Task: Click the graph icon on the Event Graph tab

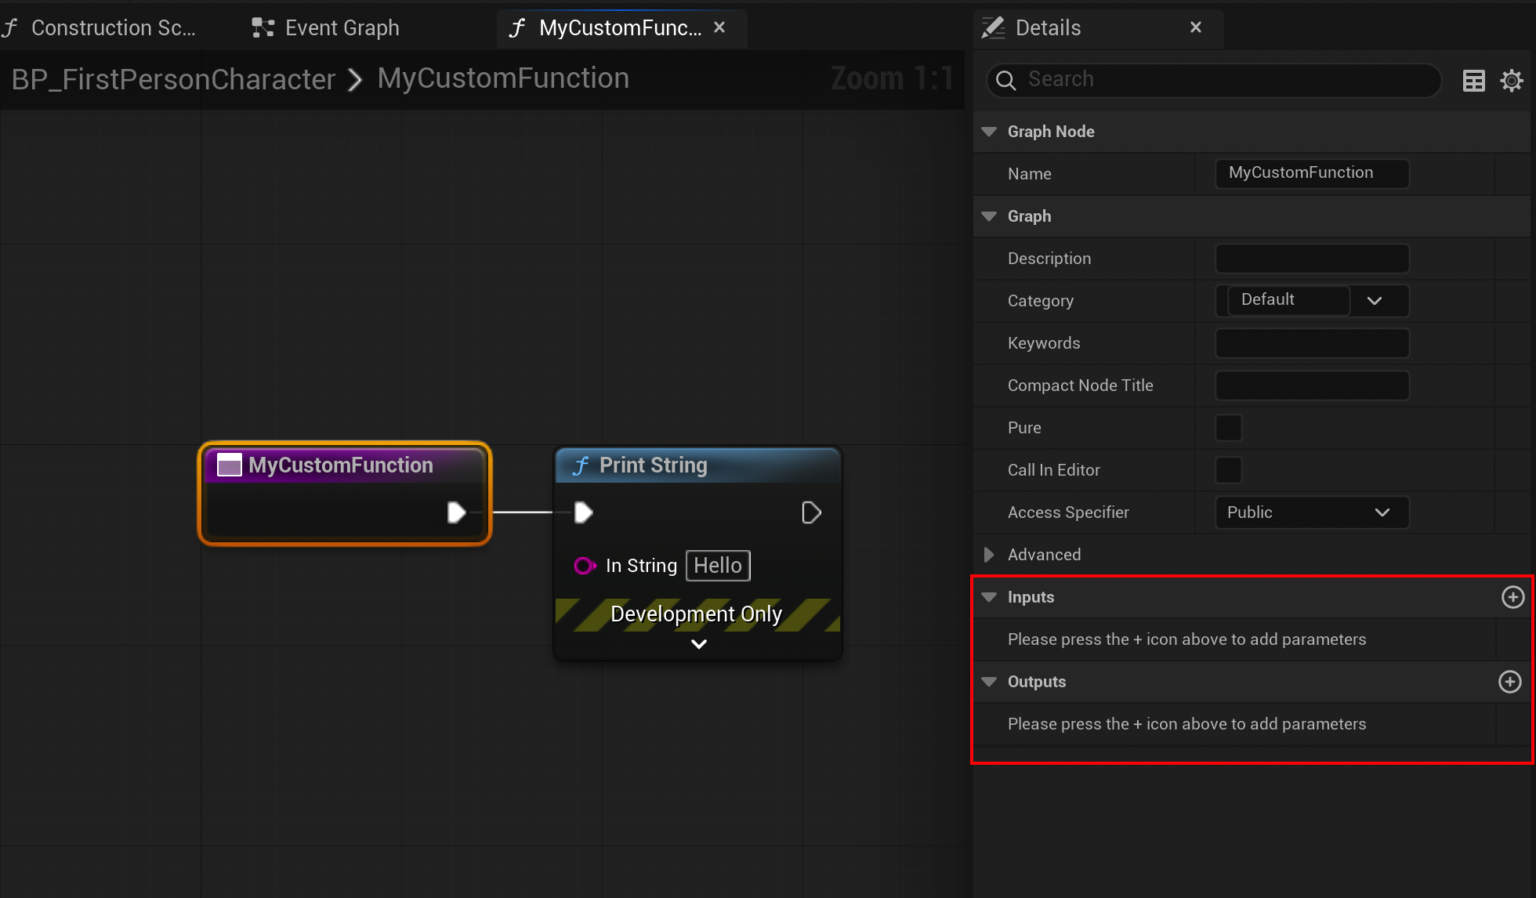Action: (x=262, y=27)
